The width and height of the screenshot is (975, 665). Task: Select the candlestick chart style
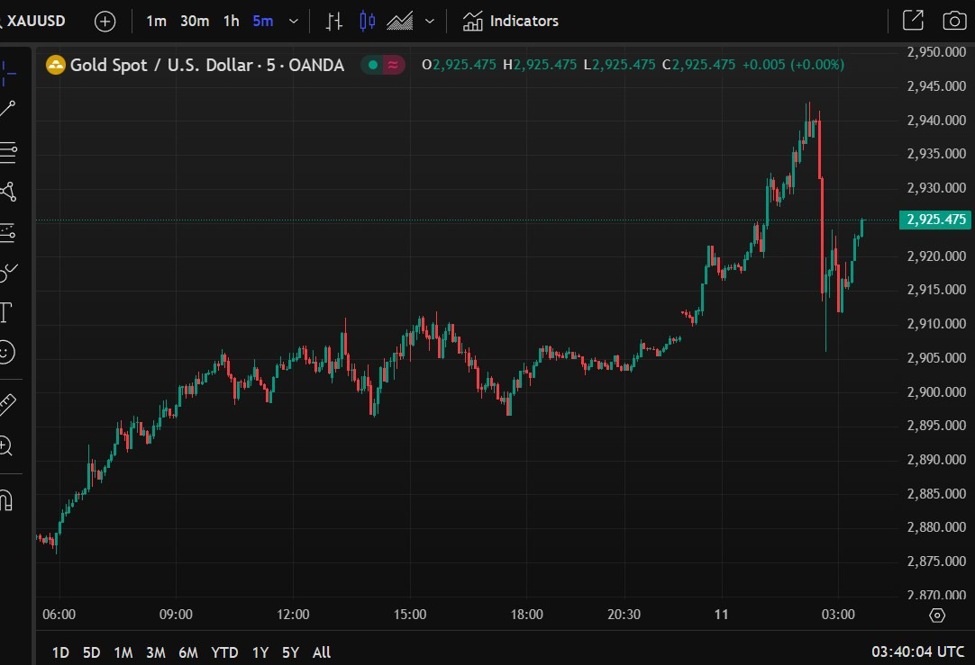pyautogui.click(x=367, y=21)
